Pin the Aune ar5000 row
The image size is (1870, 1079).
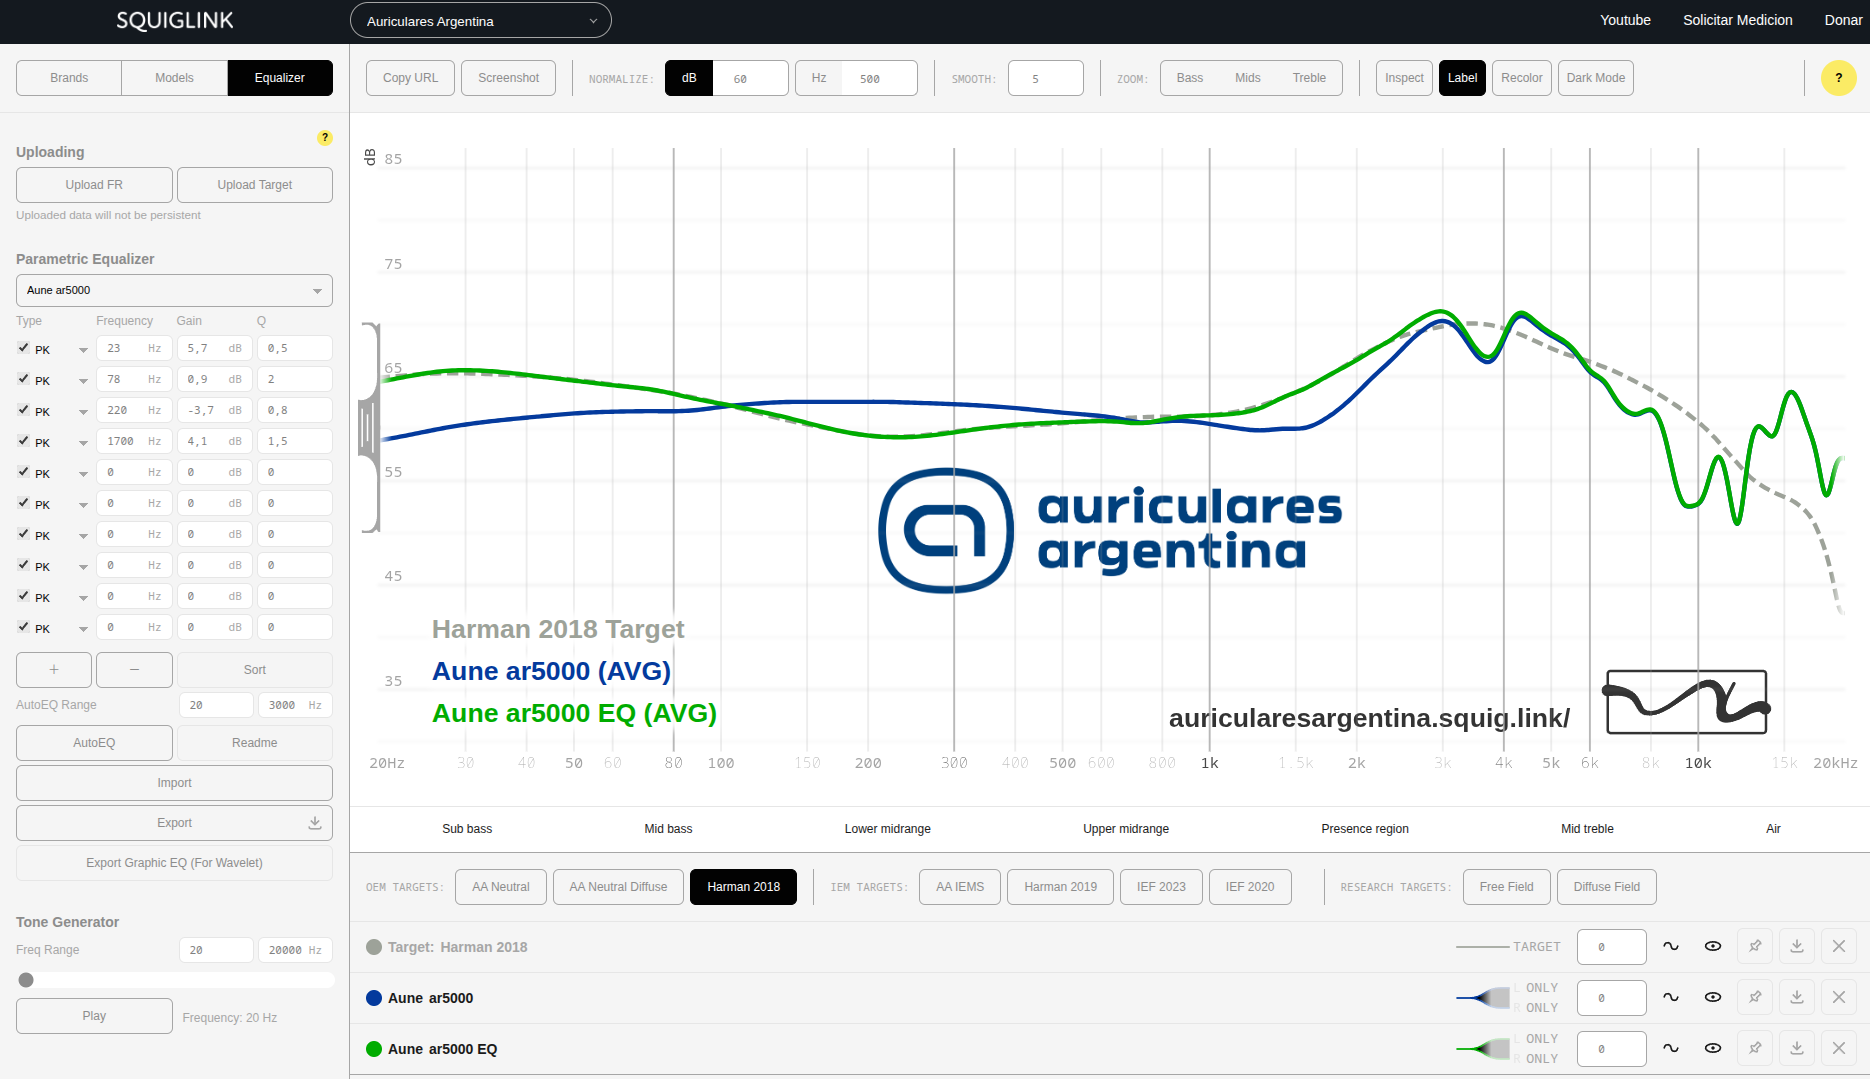pos(1755,997)
